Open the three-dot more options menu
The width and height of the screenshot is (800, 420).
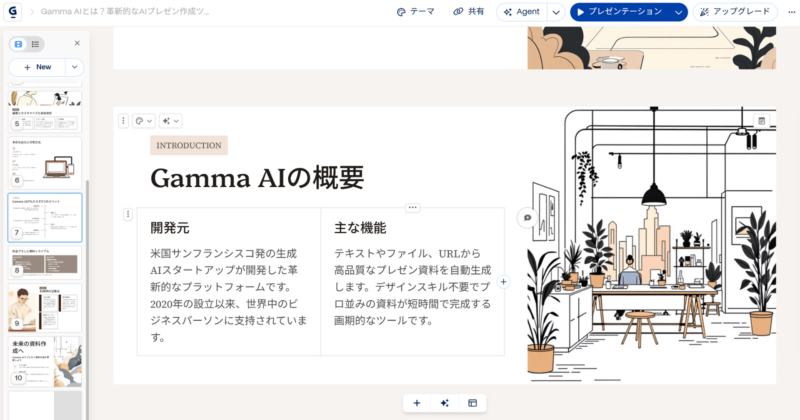click(791, 12)
